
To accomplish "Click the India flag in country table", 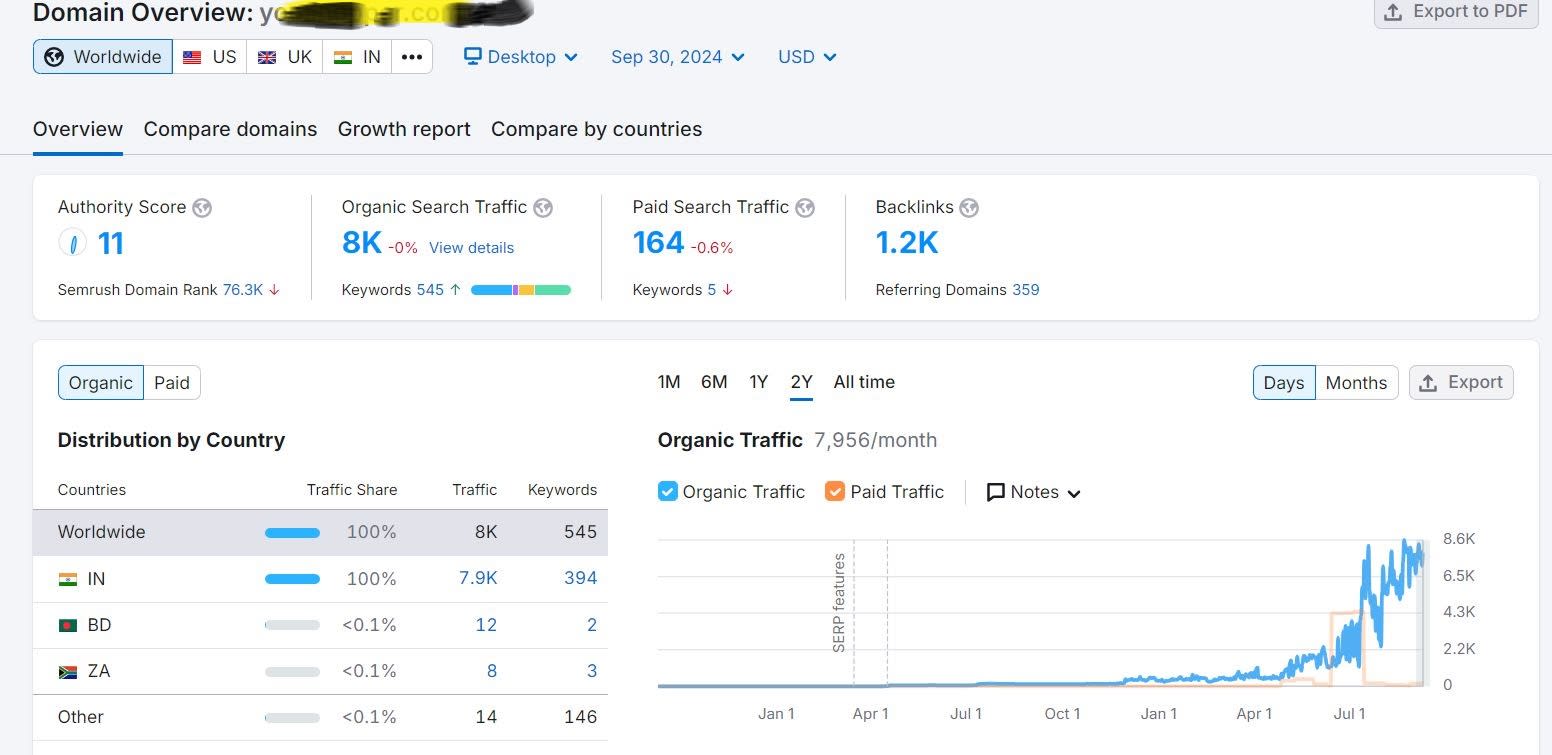I will [68, 579].
